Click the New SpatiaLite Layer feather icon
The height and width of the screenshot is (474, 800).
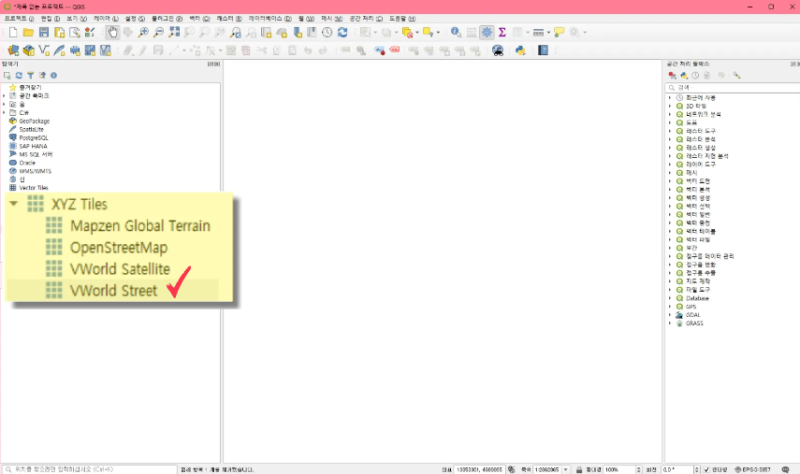(x=60, y=51)
